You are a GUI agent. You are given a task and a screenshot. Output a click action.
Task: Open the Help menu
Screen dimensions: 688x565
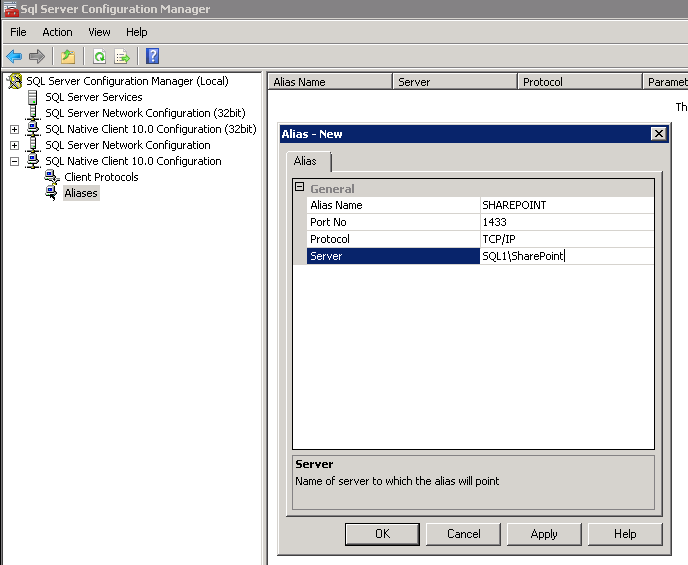(x=136, y=32)
